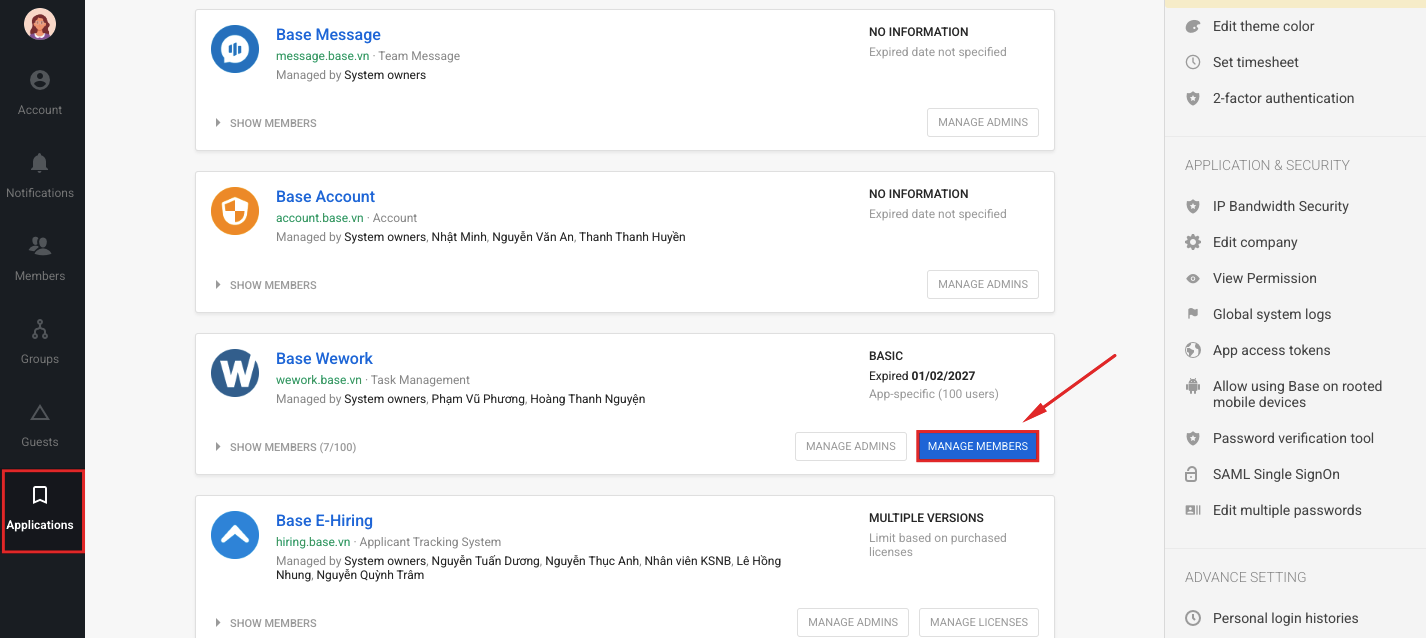Open Edit theme color setting
The height and width of the screenshot is (638, 1426).
click(1264, 26)
